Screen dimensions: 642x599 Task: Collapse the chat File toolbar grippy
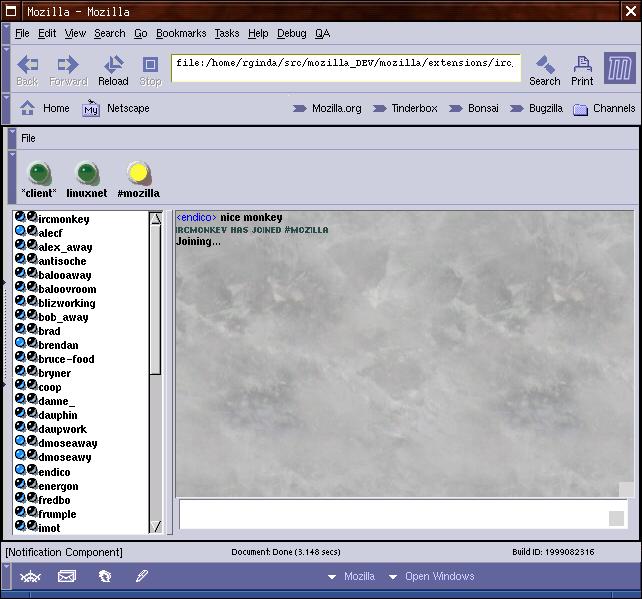12,138
